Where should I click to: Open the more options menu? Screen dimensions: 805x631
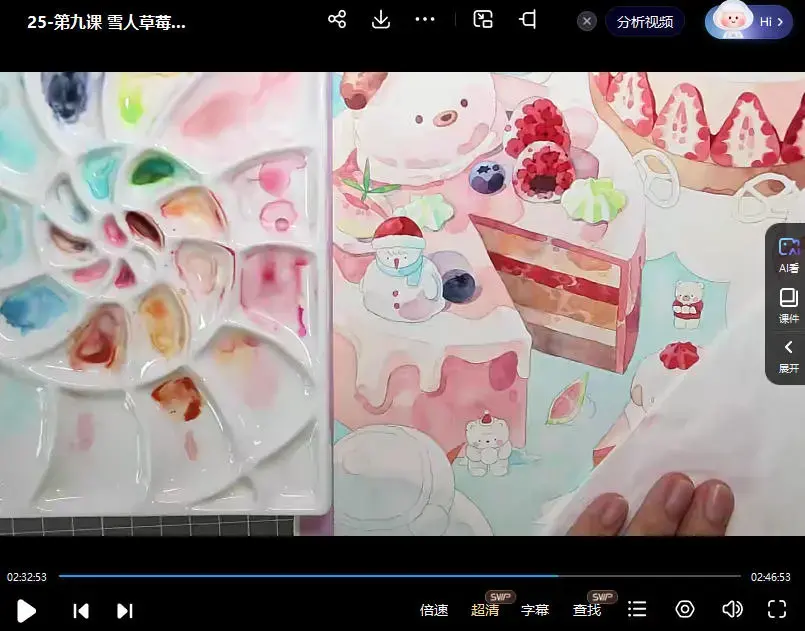[x=424, y=18]
